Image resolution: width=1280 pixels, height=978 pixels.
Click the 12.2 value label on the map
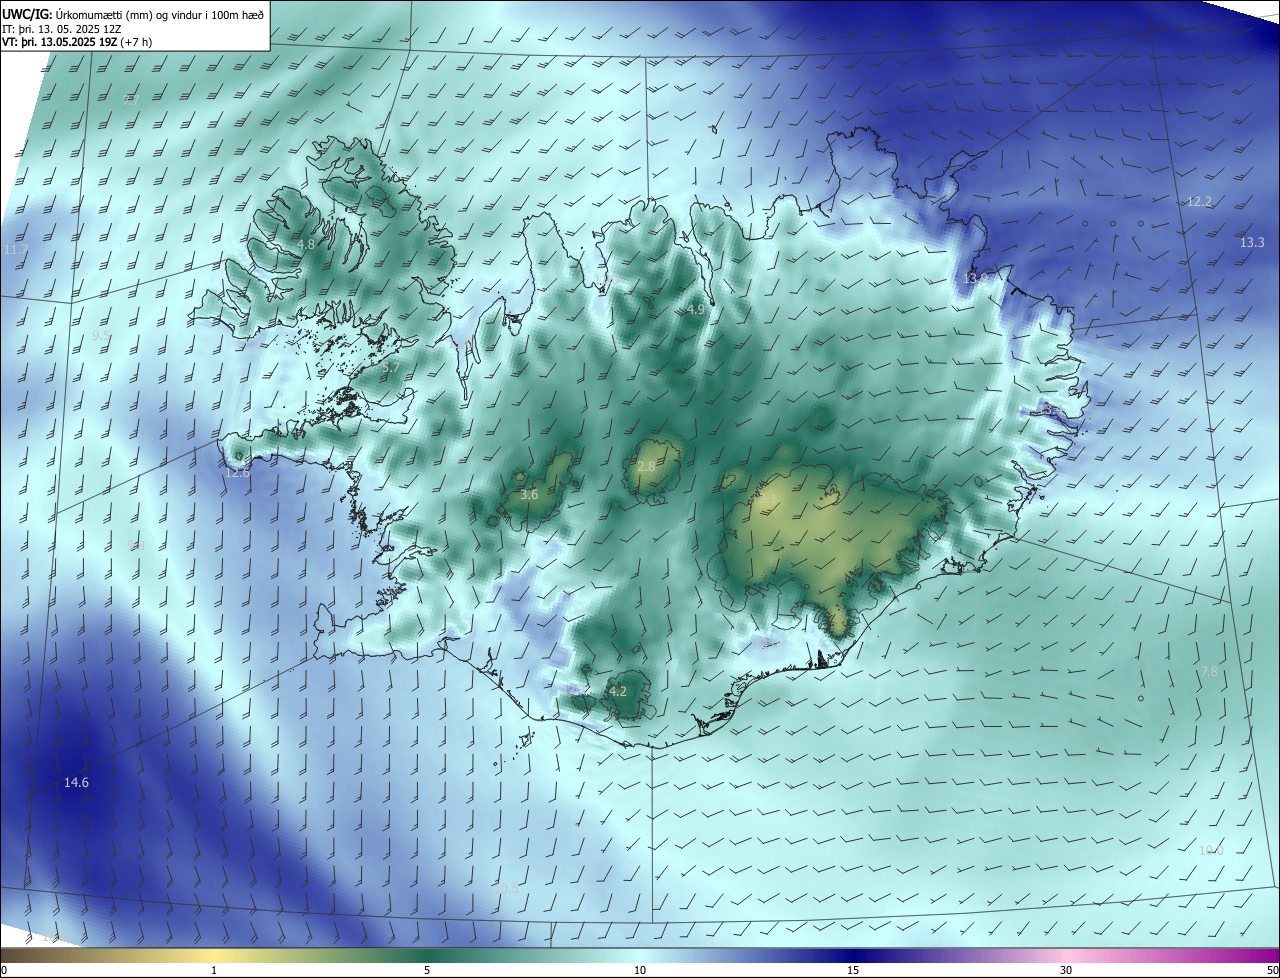pyautogui.click(x=1199, y=202)
